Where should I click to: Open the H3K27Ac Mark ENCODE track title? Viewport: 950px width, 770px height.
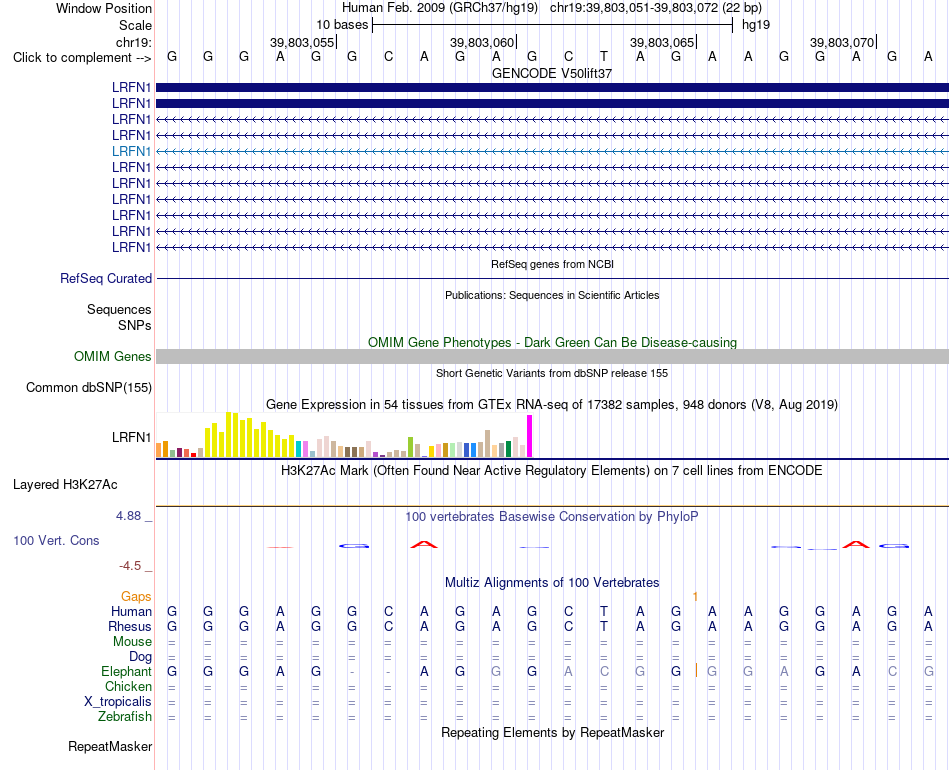click(552, 471)
